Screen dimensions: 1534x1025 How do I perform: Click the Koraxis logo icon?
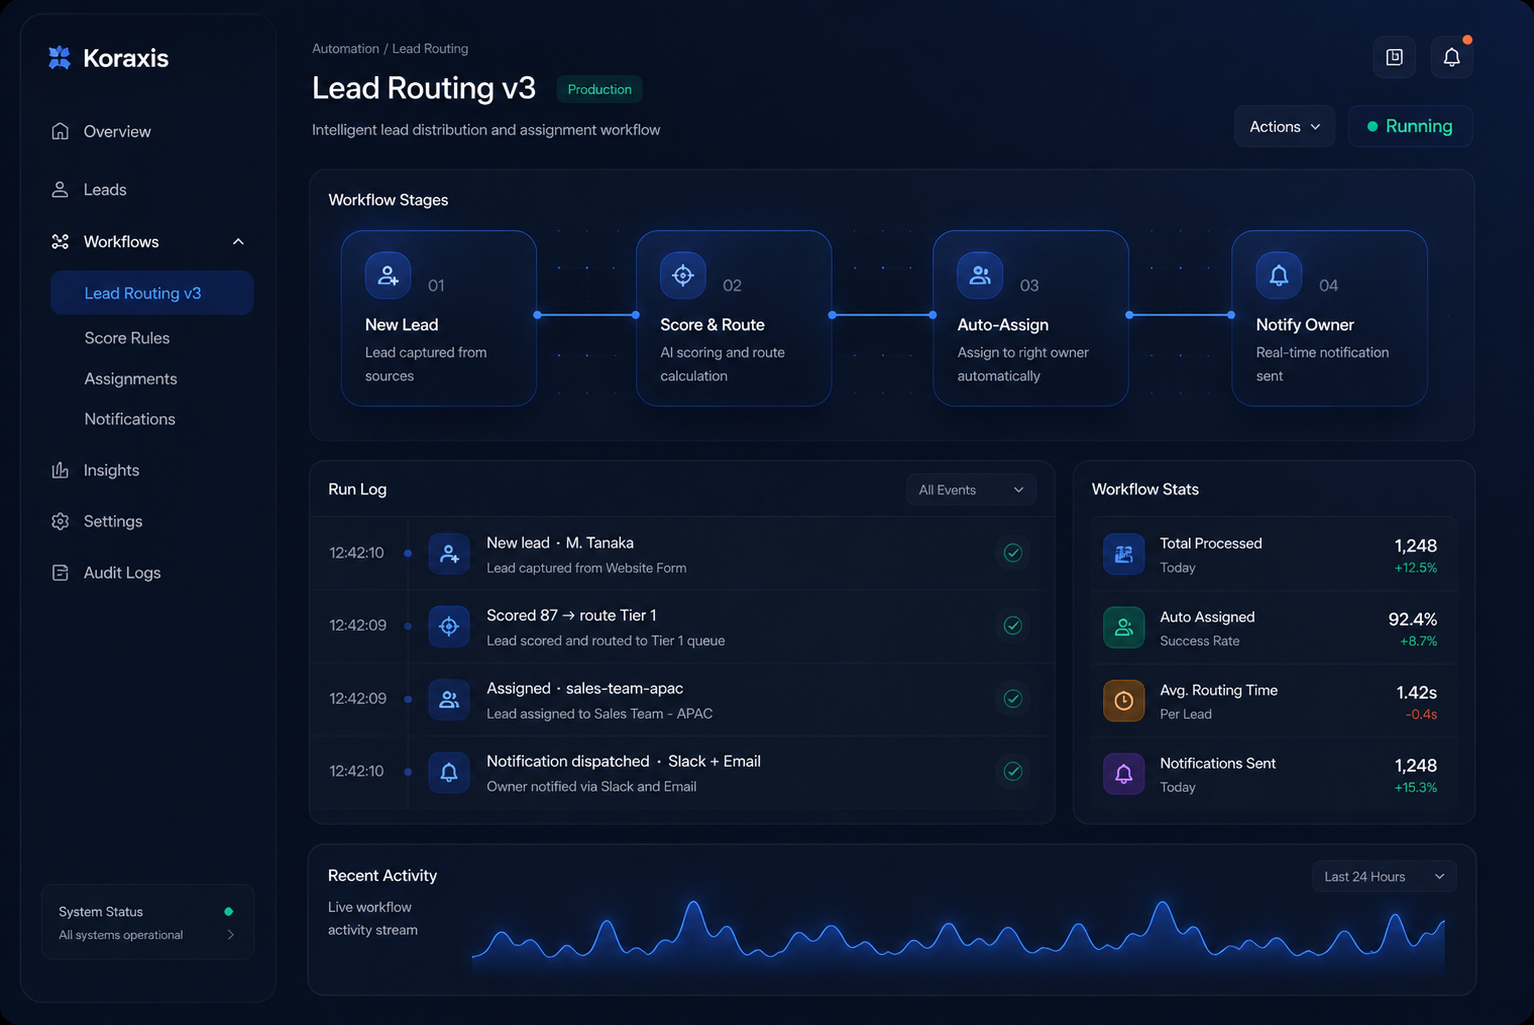click(x=60, y=58)
